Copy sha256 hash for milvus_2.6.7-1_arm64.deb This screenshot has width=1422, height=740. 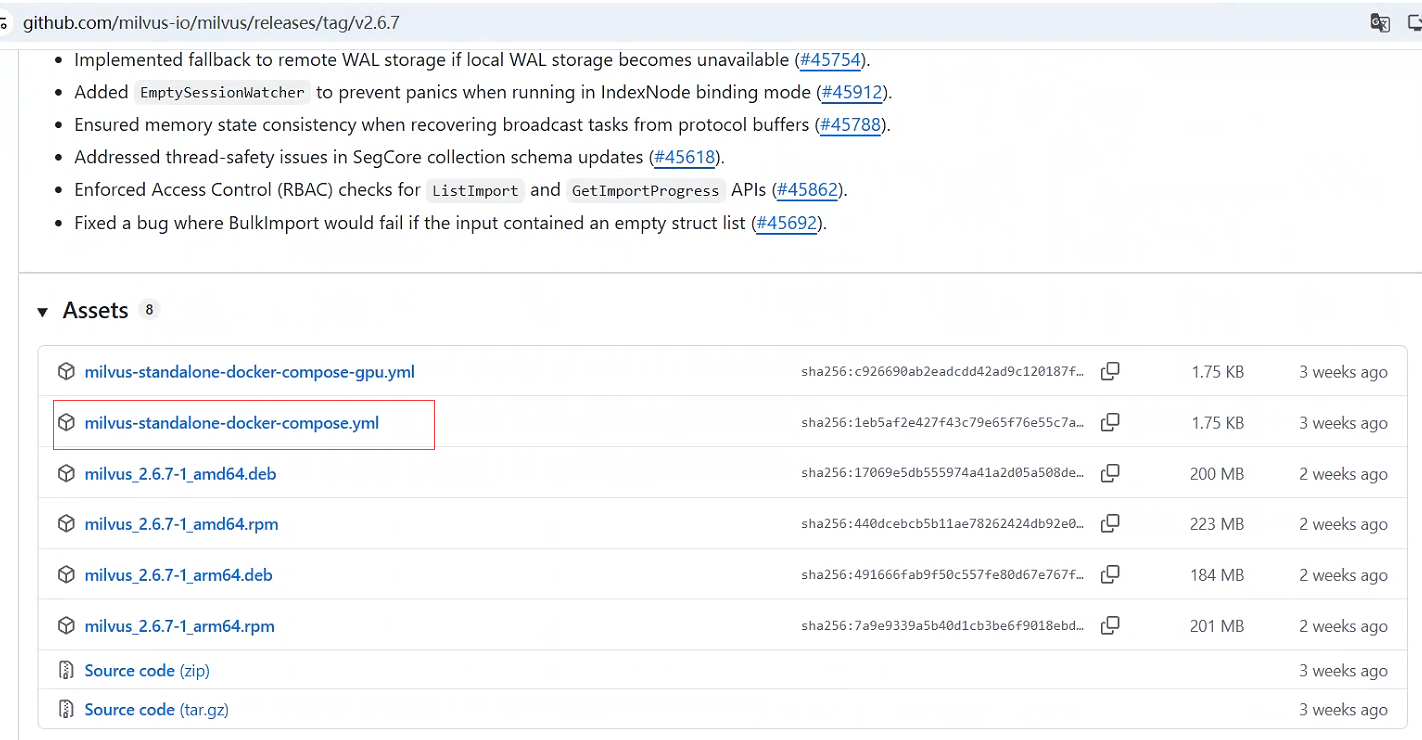[x=1110, y=575]
